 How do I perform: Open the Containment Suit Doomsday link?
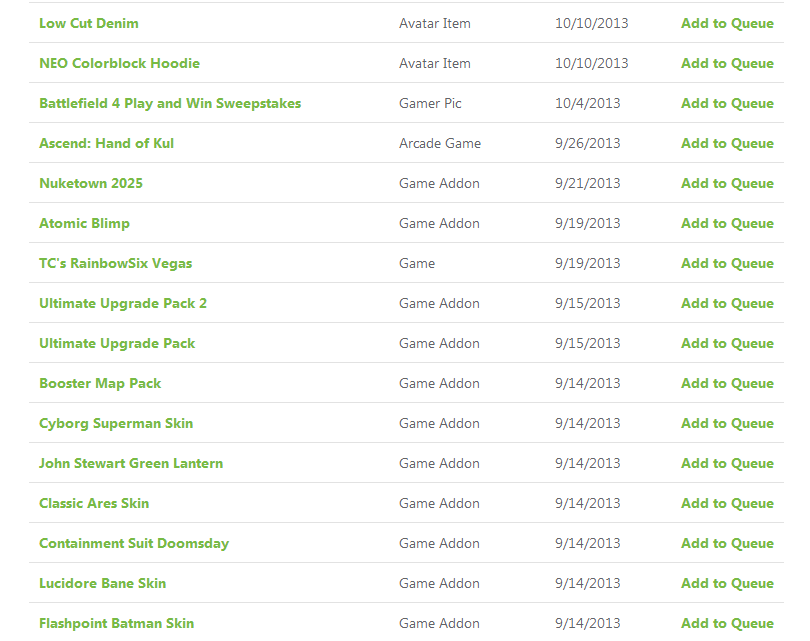(x=134, y=543)
